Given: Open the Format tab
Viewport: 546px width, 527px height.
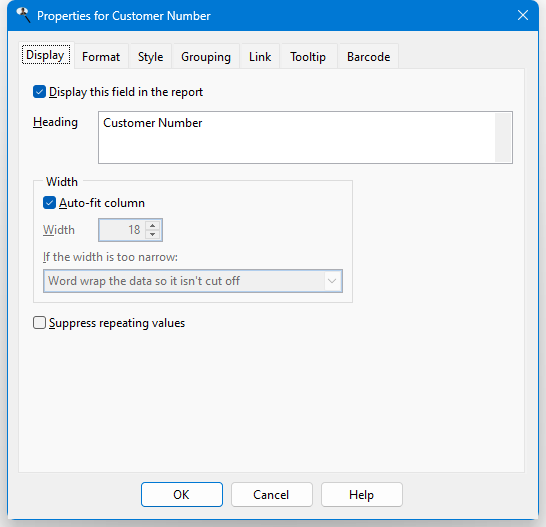Looking at the screenshot, I should [x=101, y=56].
